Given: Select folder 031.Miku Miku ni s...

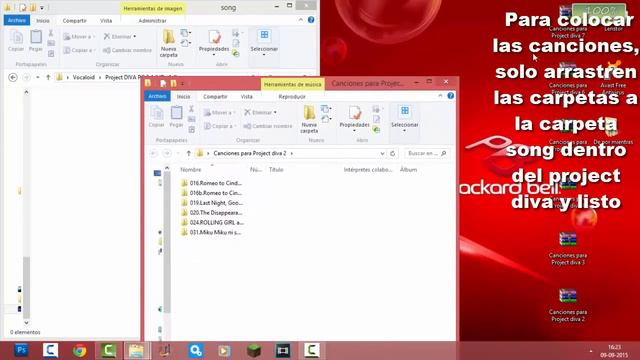Looking at the screenshot, I should tap(211, 232).
